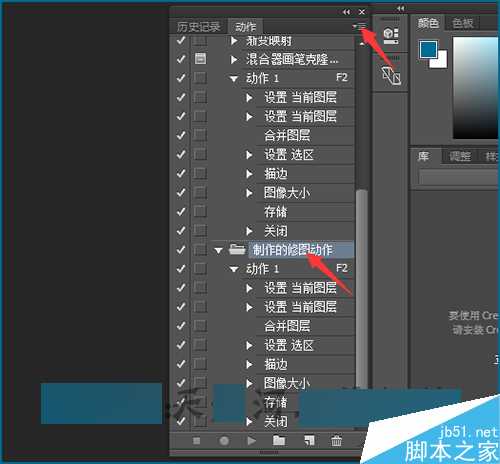The height and width of the screenshot is (464, 500).
Task: Click the Stop playing/recording button
Action: coord(197,441)
